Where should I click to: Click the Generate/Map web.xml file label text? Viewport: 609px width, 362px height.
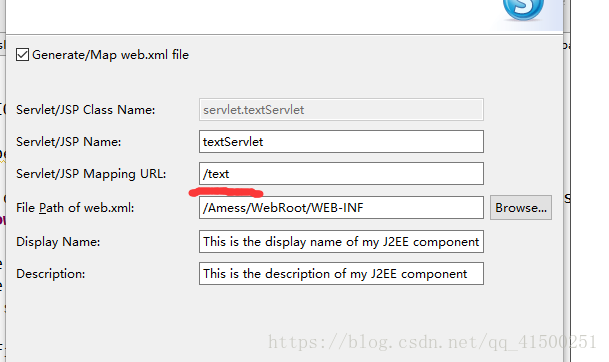click(110, 55)
